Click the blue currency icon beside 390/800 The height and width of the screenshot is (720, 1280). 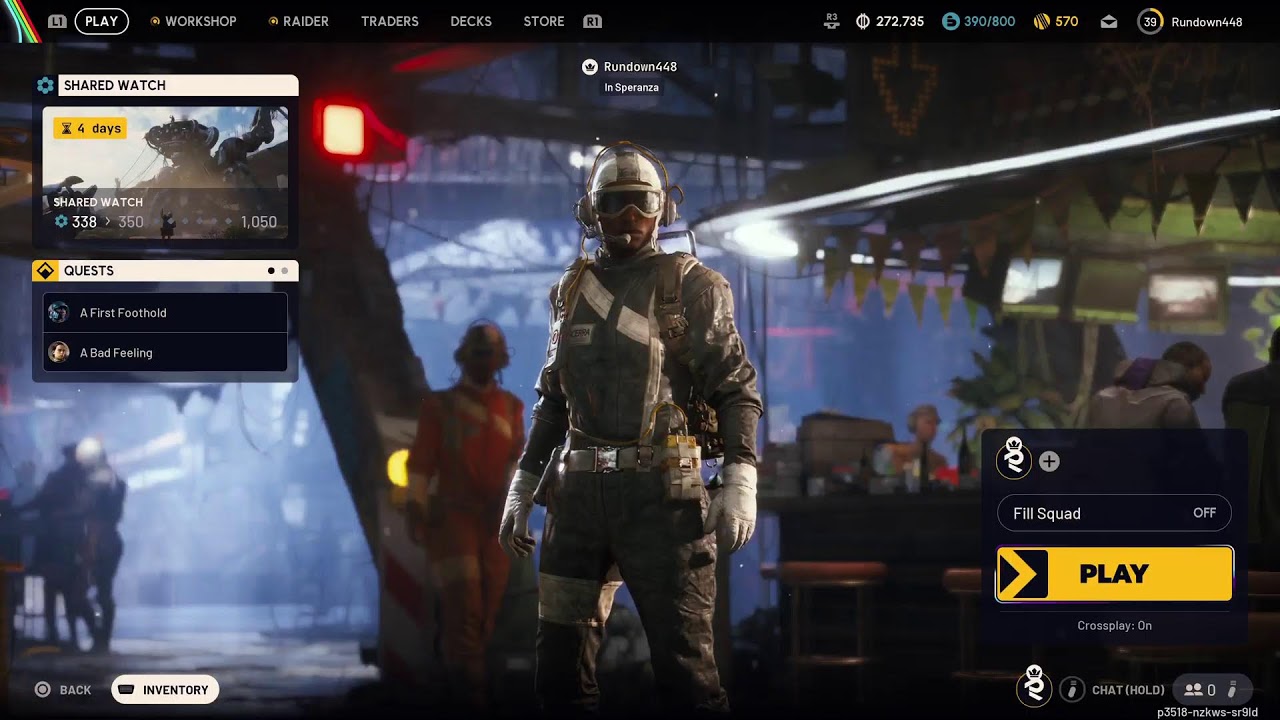coord(950,21)
